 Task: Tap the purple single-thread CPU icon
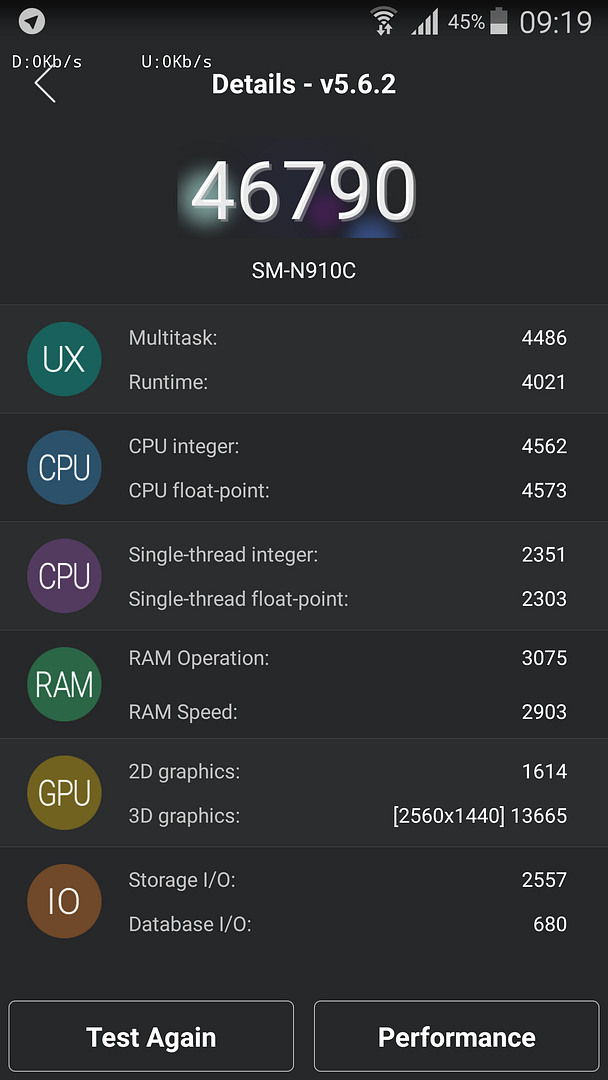coord(64,576)
